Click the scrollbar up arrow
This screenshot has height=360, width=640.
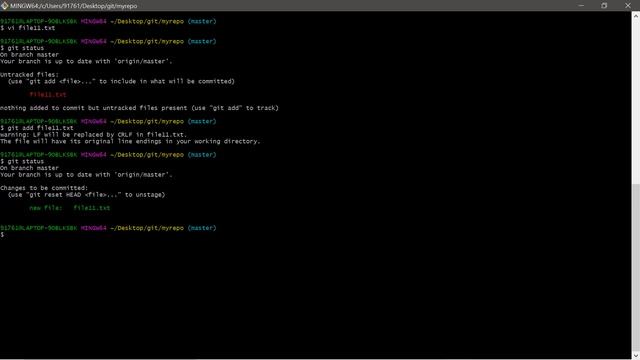(x=636, y=16)
